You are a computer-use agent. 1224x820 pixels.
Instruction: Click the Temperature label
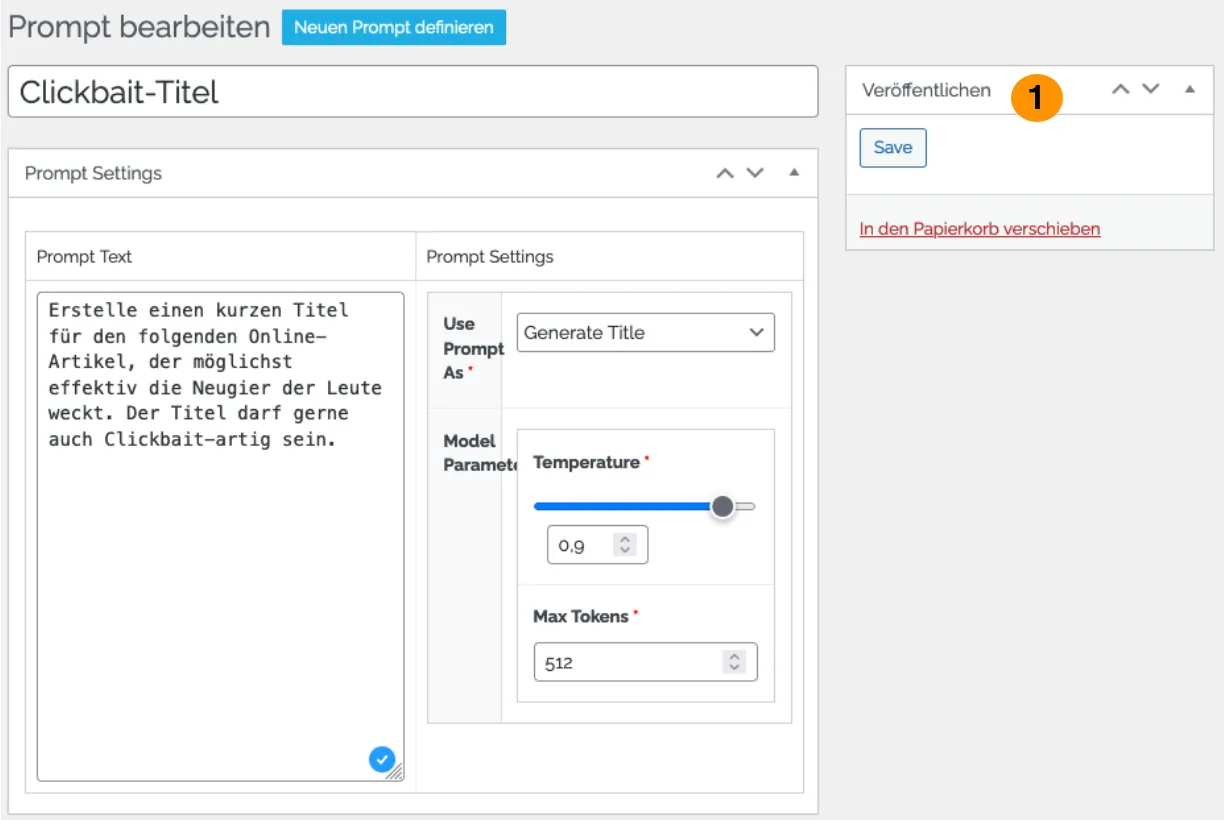tap(586, 462)
